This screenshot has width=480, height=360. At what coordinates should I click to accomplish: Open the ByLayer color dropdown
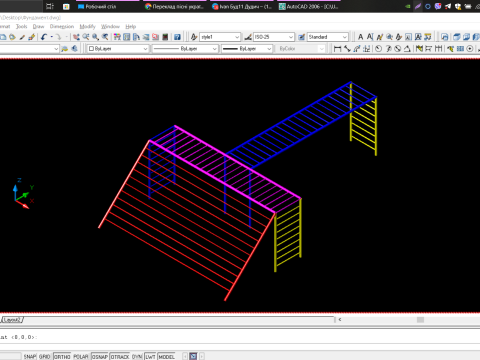click(x=145, y=49)
